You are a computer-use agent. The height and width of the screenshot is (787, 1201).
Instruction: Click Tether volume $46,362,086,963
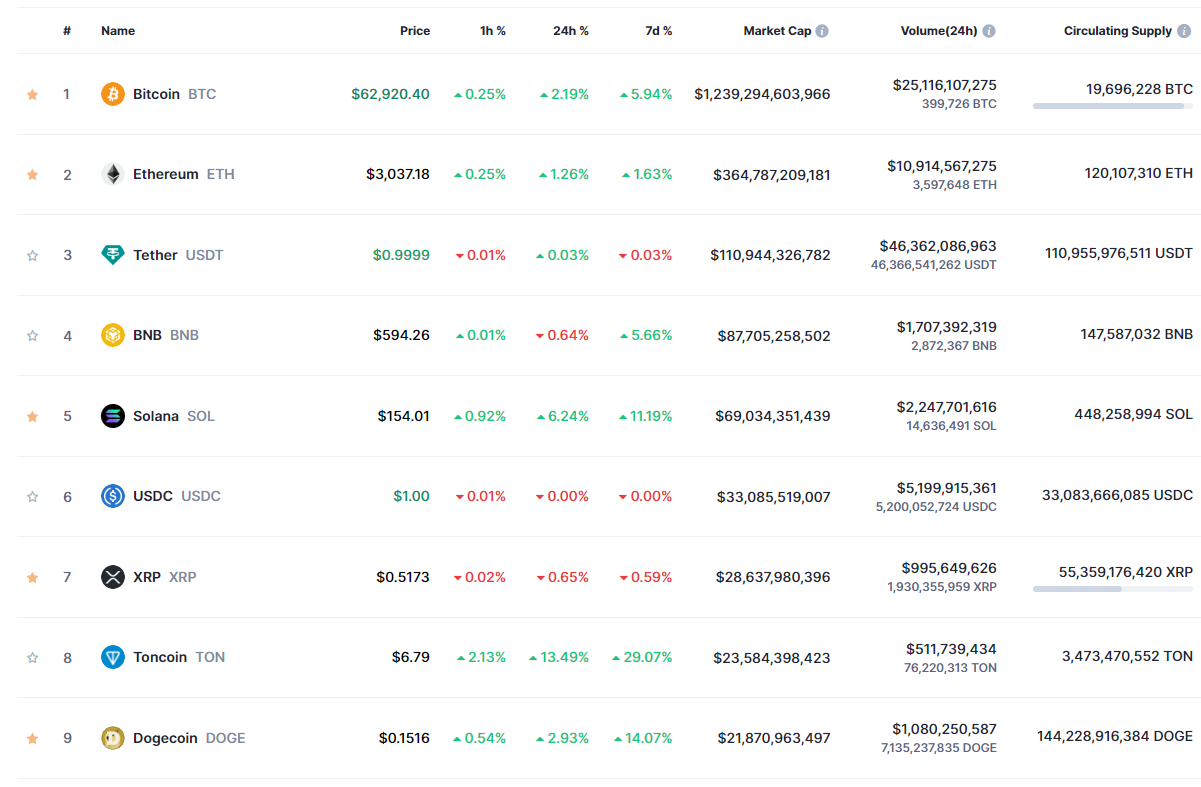[938, 245]
